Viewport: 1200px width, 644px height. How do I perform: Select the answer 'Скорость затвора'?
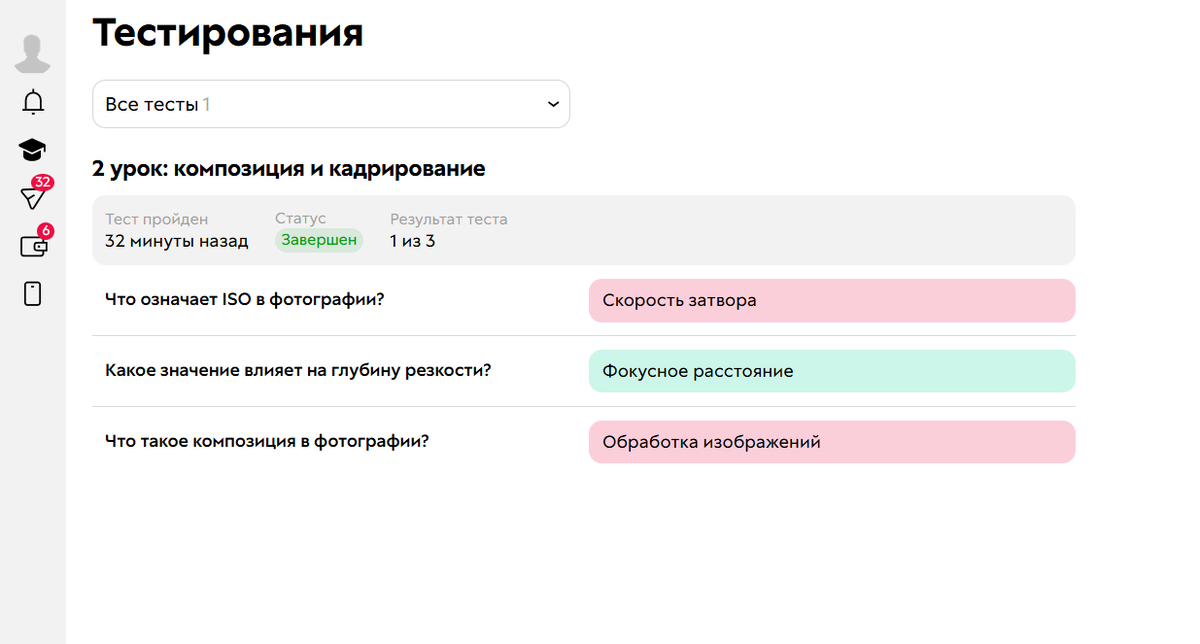coord(832,300)
